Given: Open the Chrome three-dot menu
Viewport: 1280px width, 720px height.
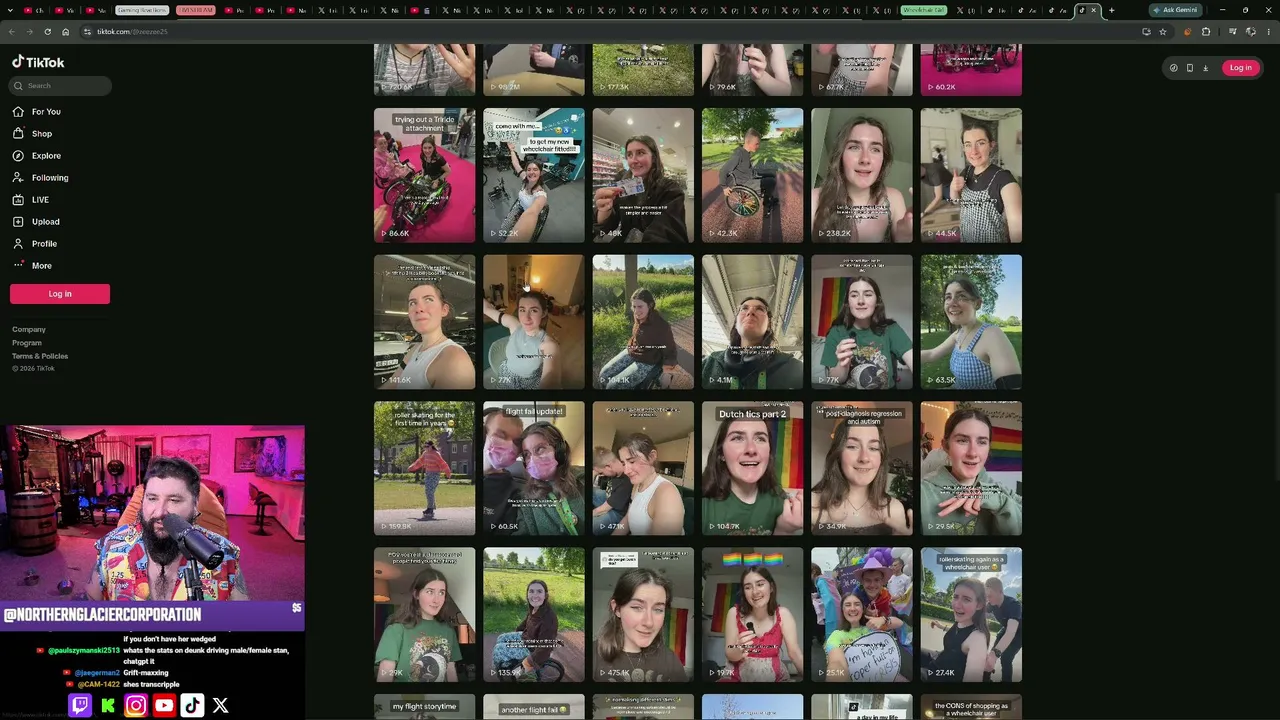Looking at the screenshot, I should tap(1268, 32).
